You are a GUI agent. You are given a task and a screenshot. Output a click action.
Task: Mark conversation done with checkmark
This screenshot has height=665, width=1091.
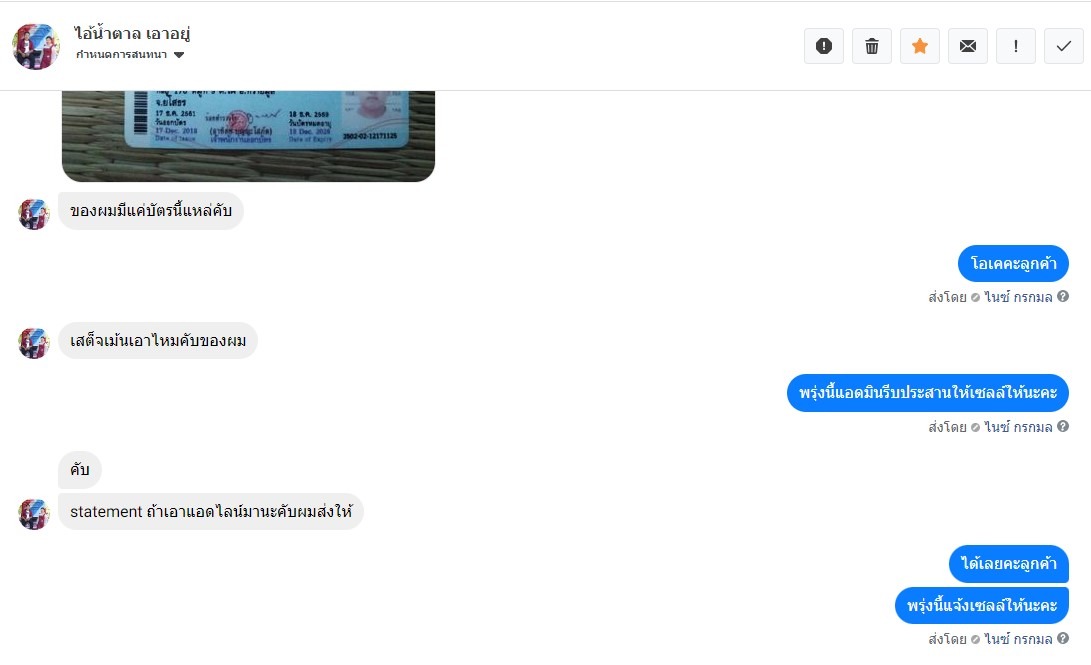click(x=1064, y=46)
